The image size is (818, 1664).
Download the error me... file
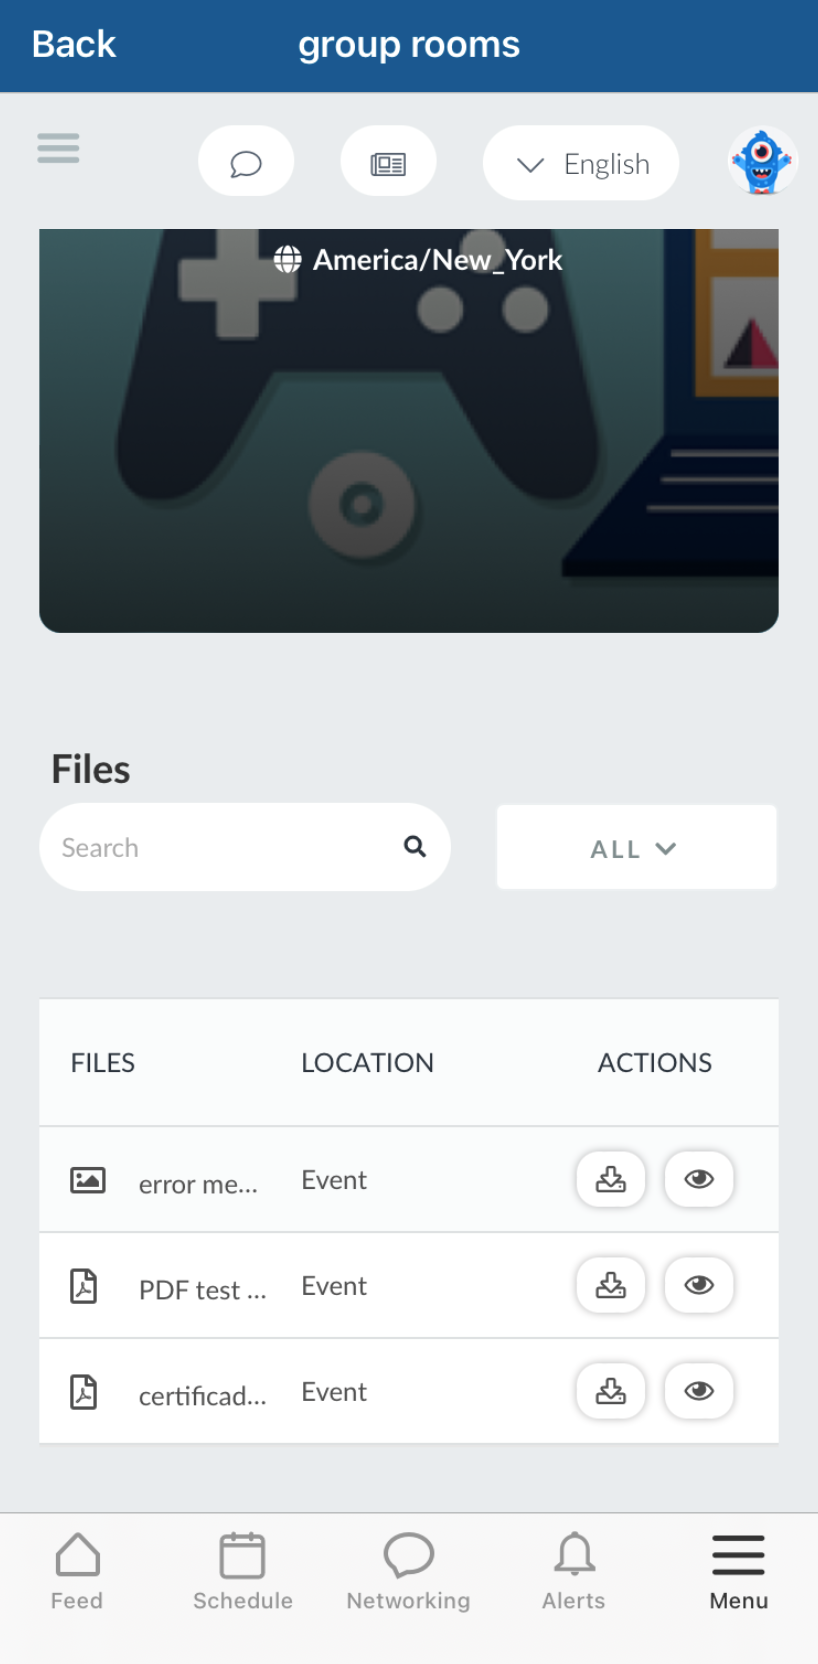pos(611,1179)
